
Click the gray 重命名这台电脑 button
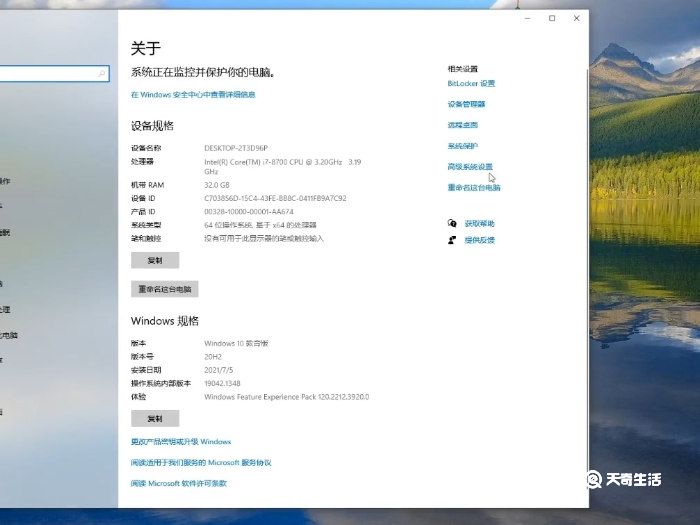point(165,289)
